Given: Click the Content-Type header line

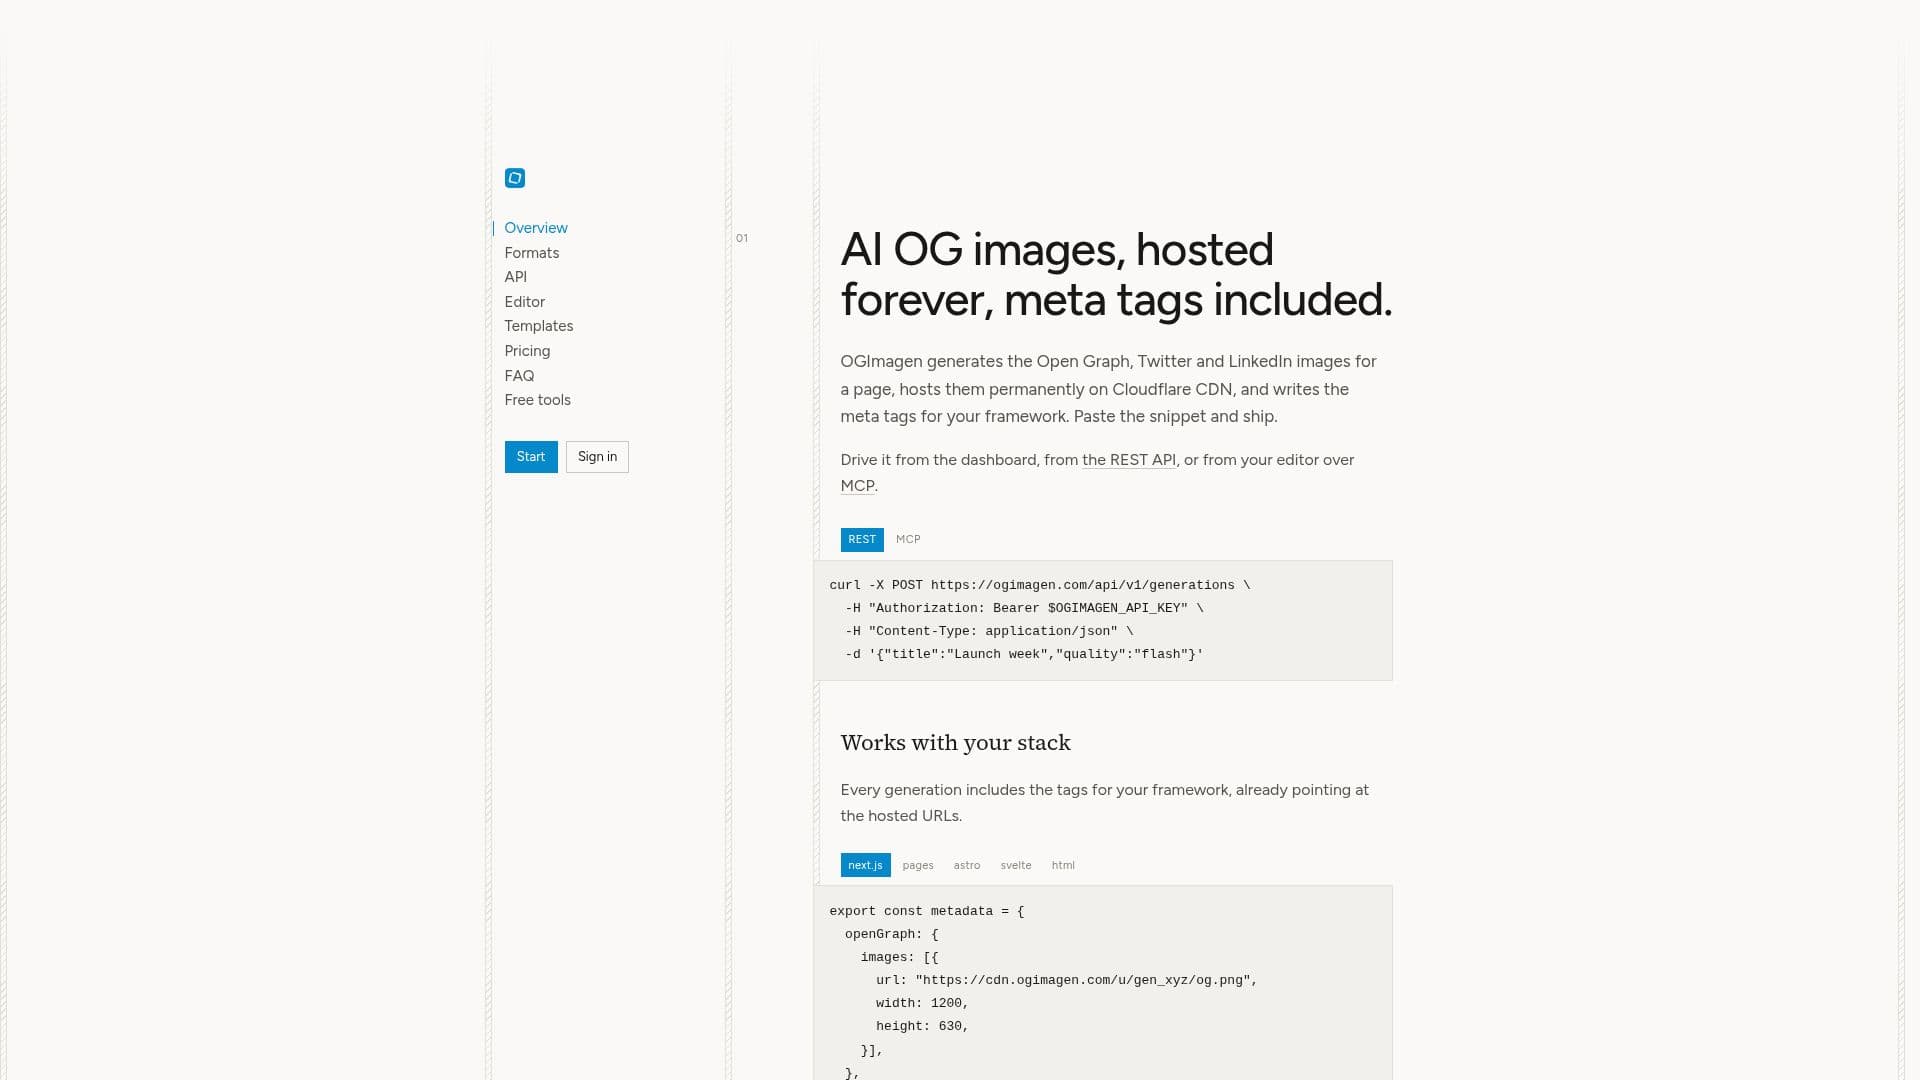Looking at the screenshot, I should 989,631.
